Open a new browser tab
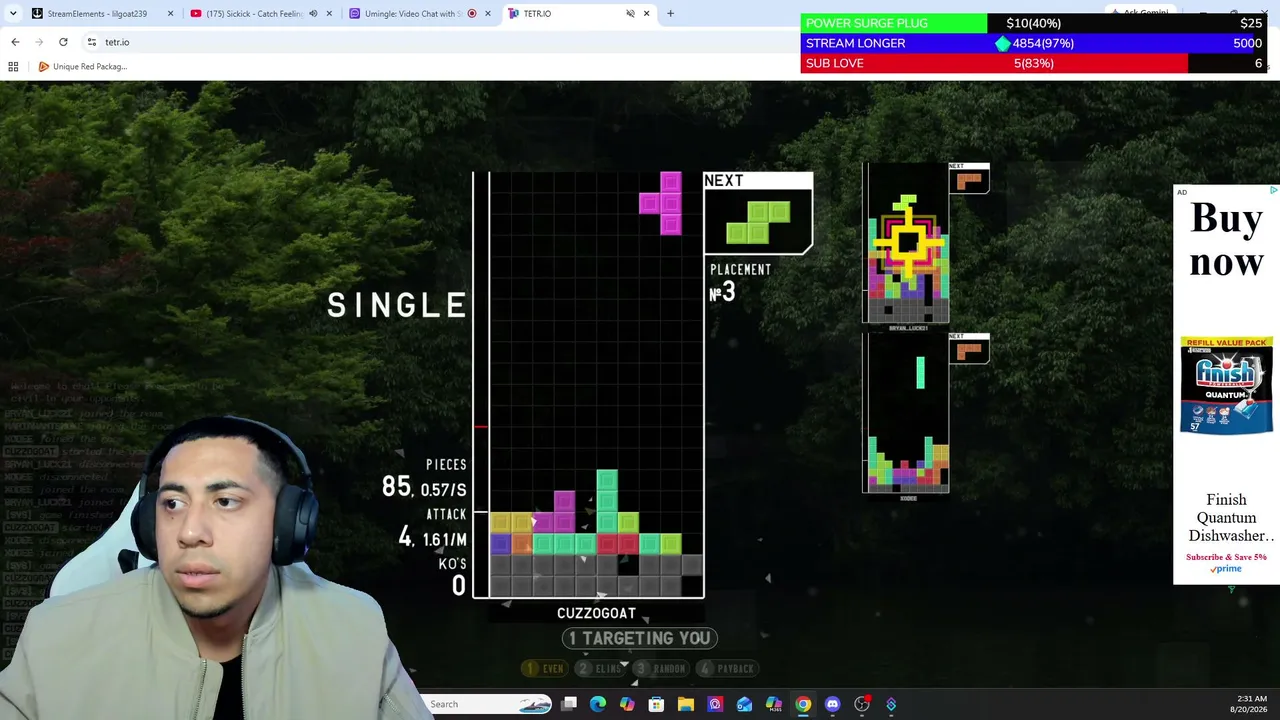The height and width of the screenshot is (720, 1280). (x=670, y=14)
